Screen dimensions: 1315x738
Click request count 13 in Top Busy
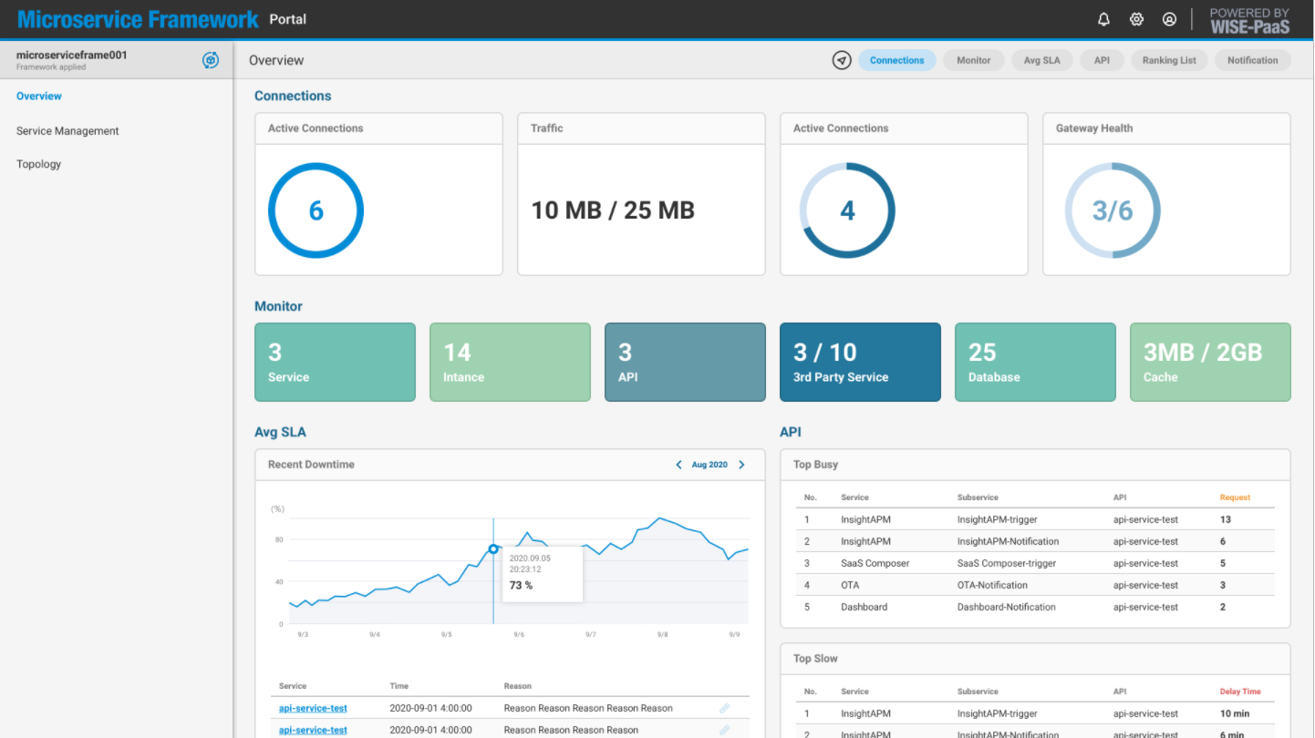[1225, 520]
